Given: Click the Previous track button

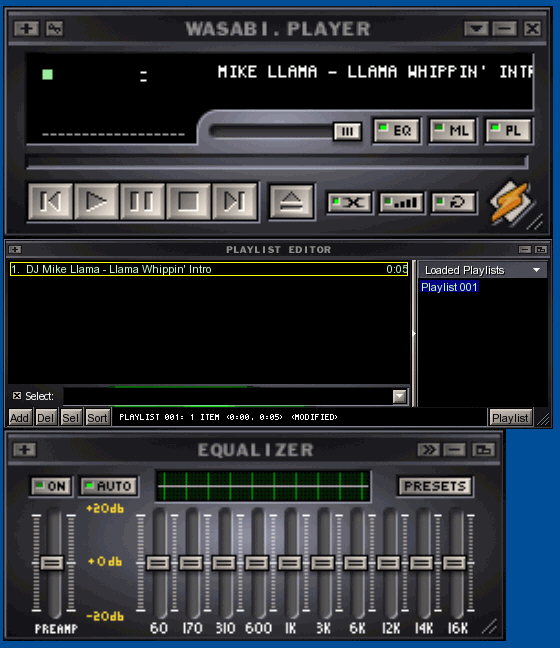Looking at the screenshot, I should [x=50, y=202].
